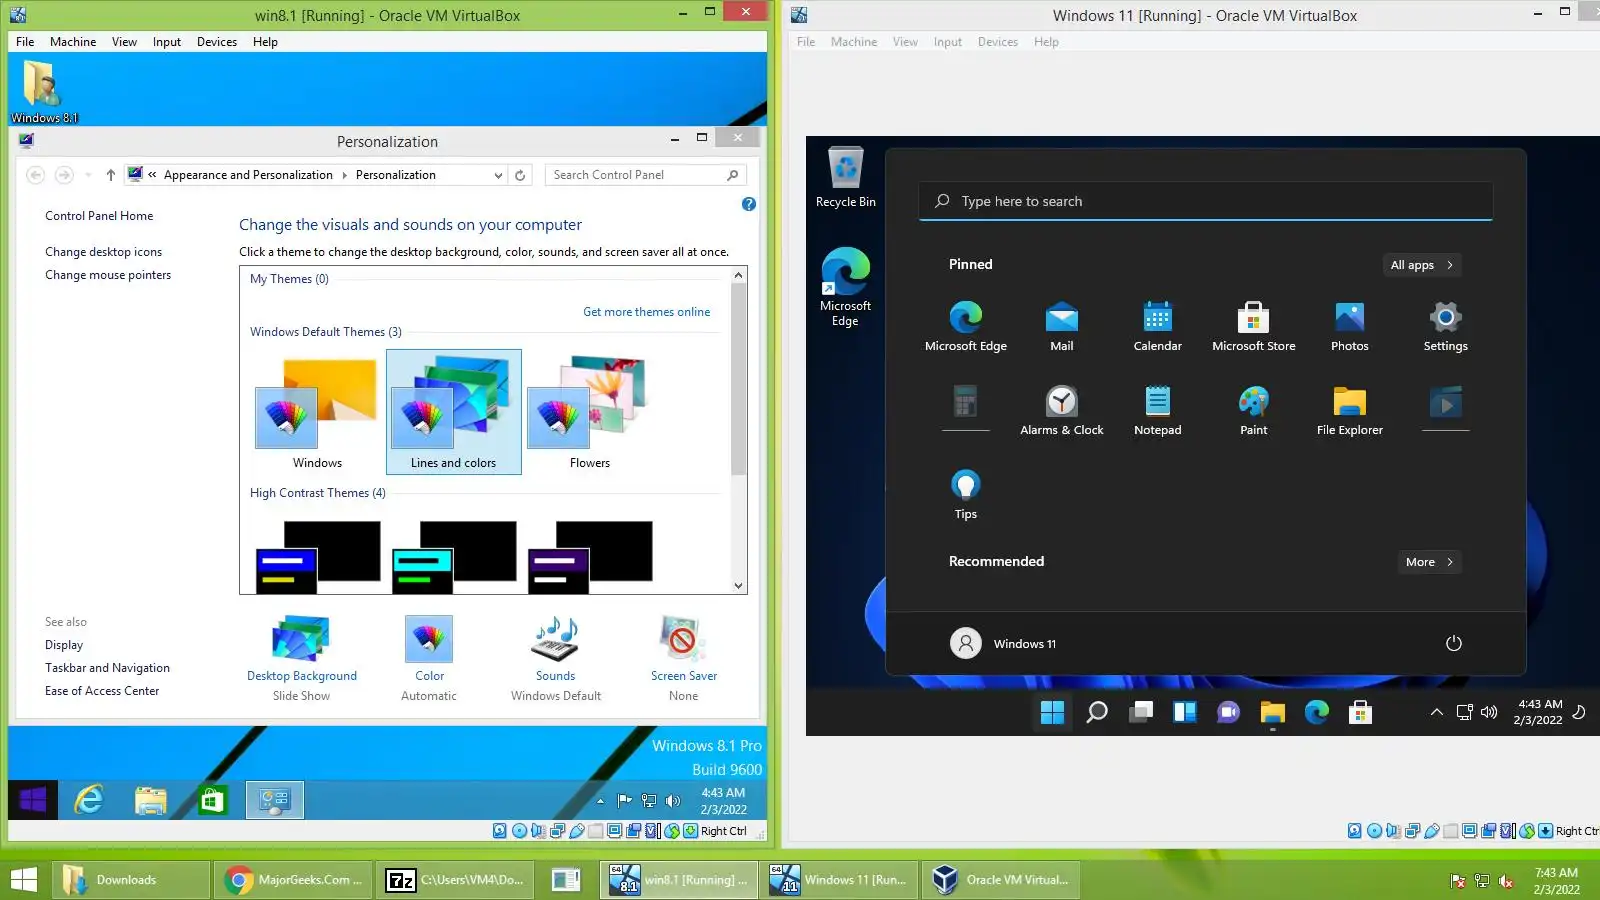Launch Photos from pinned apps
Screen dimensions: 1600x900
tap(1349, 327)
